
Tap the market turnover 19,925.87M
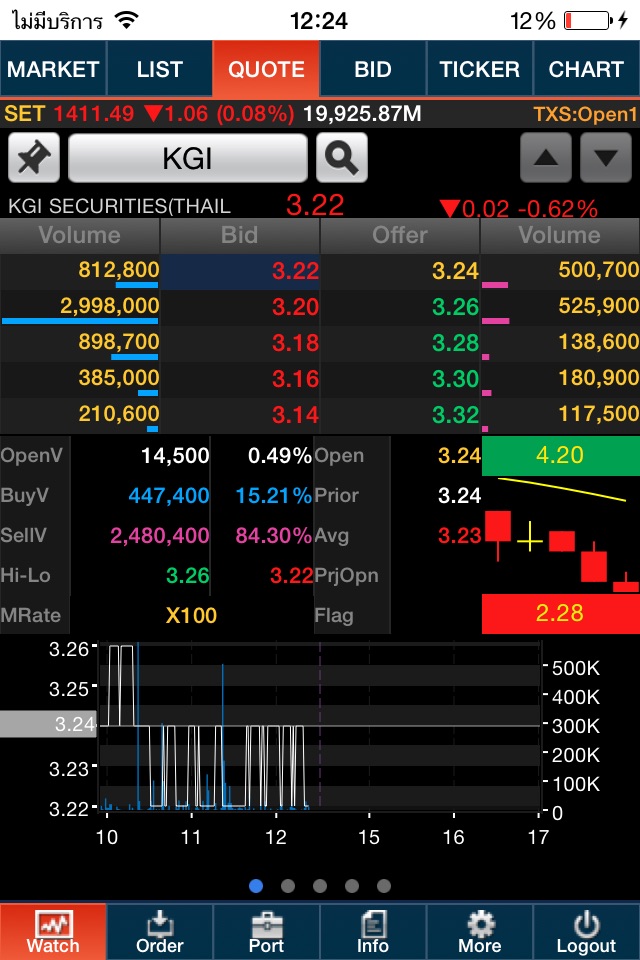362,114
